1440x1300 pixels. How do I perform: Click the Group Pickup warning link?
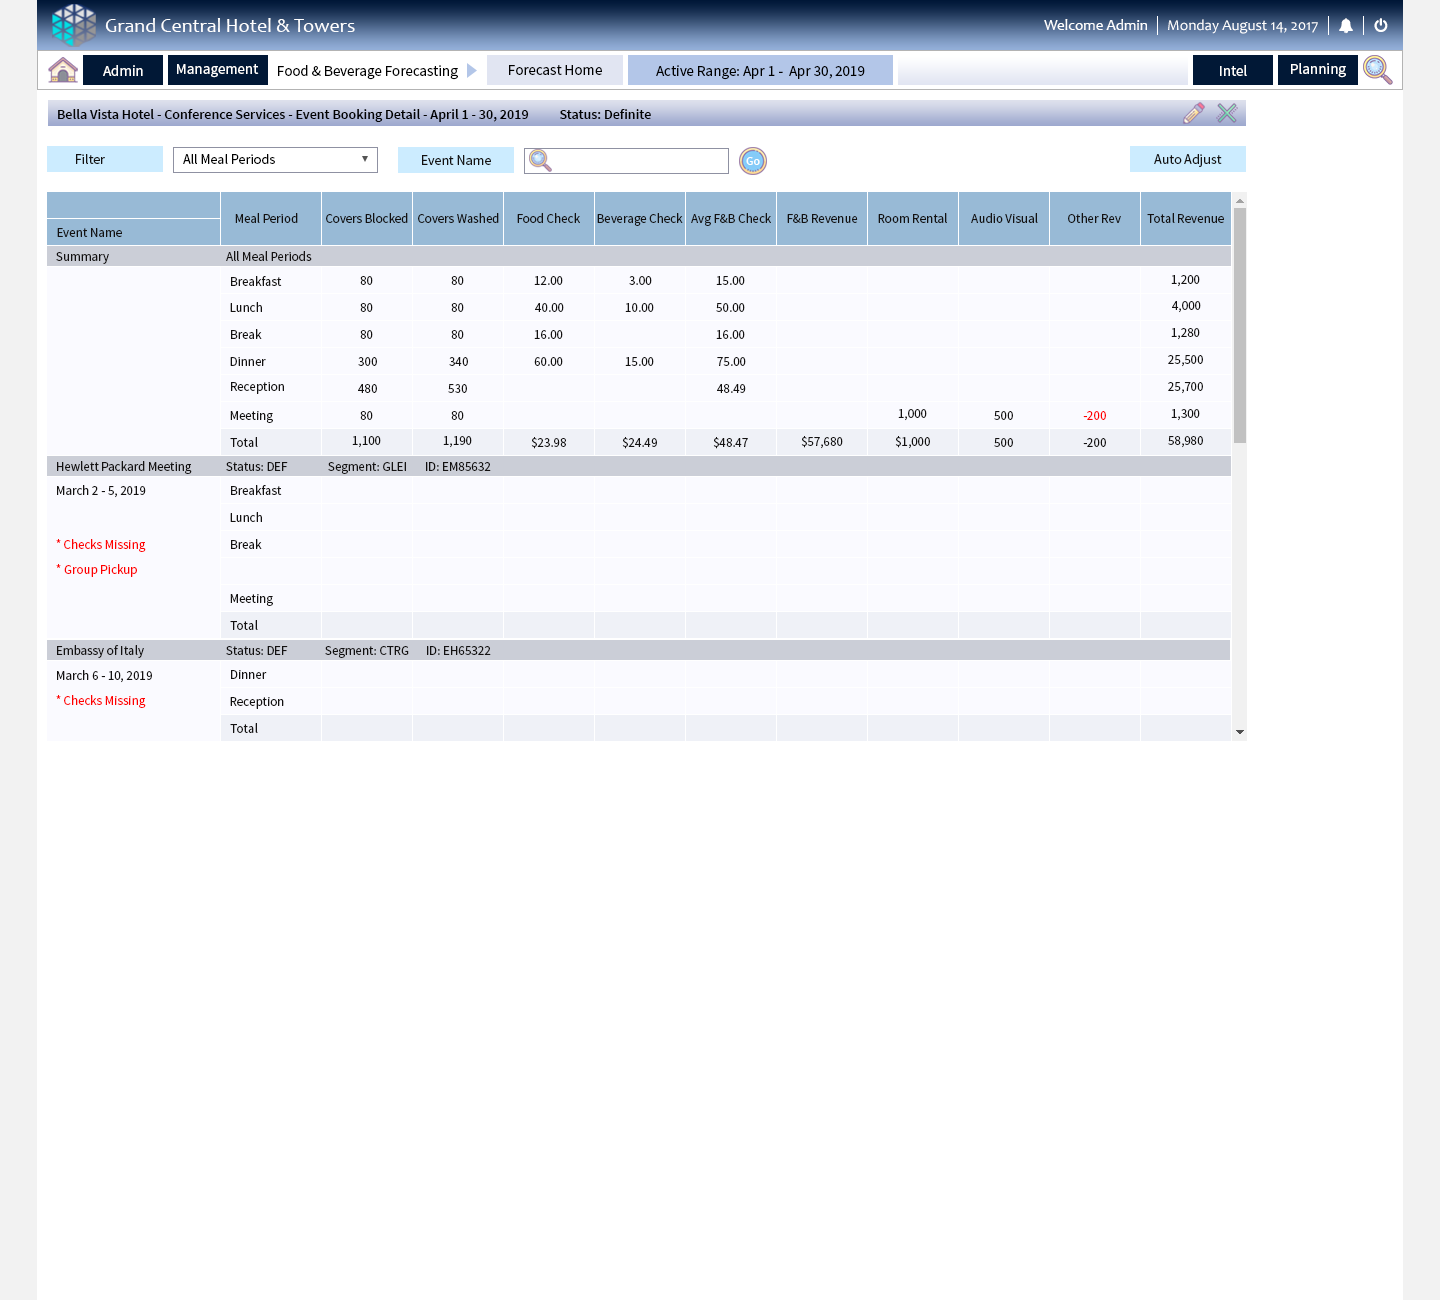coord(100,570)
